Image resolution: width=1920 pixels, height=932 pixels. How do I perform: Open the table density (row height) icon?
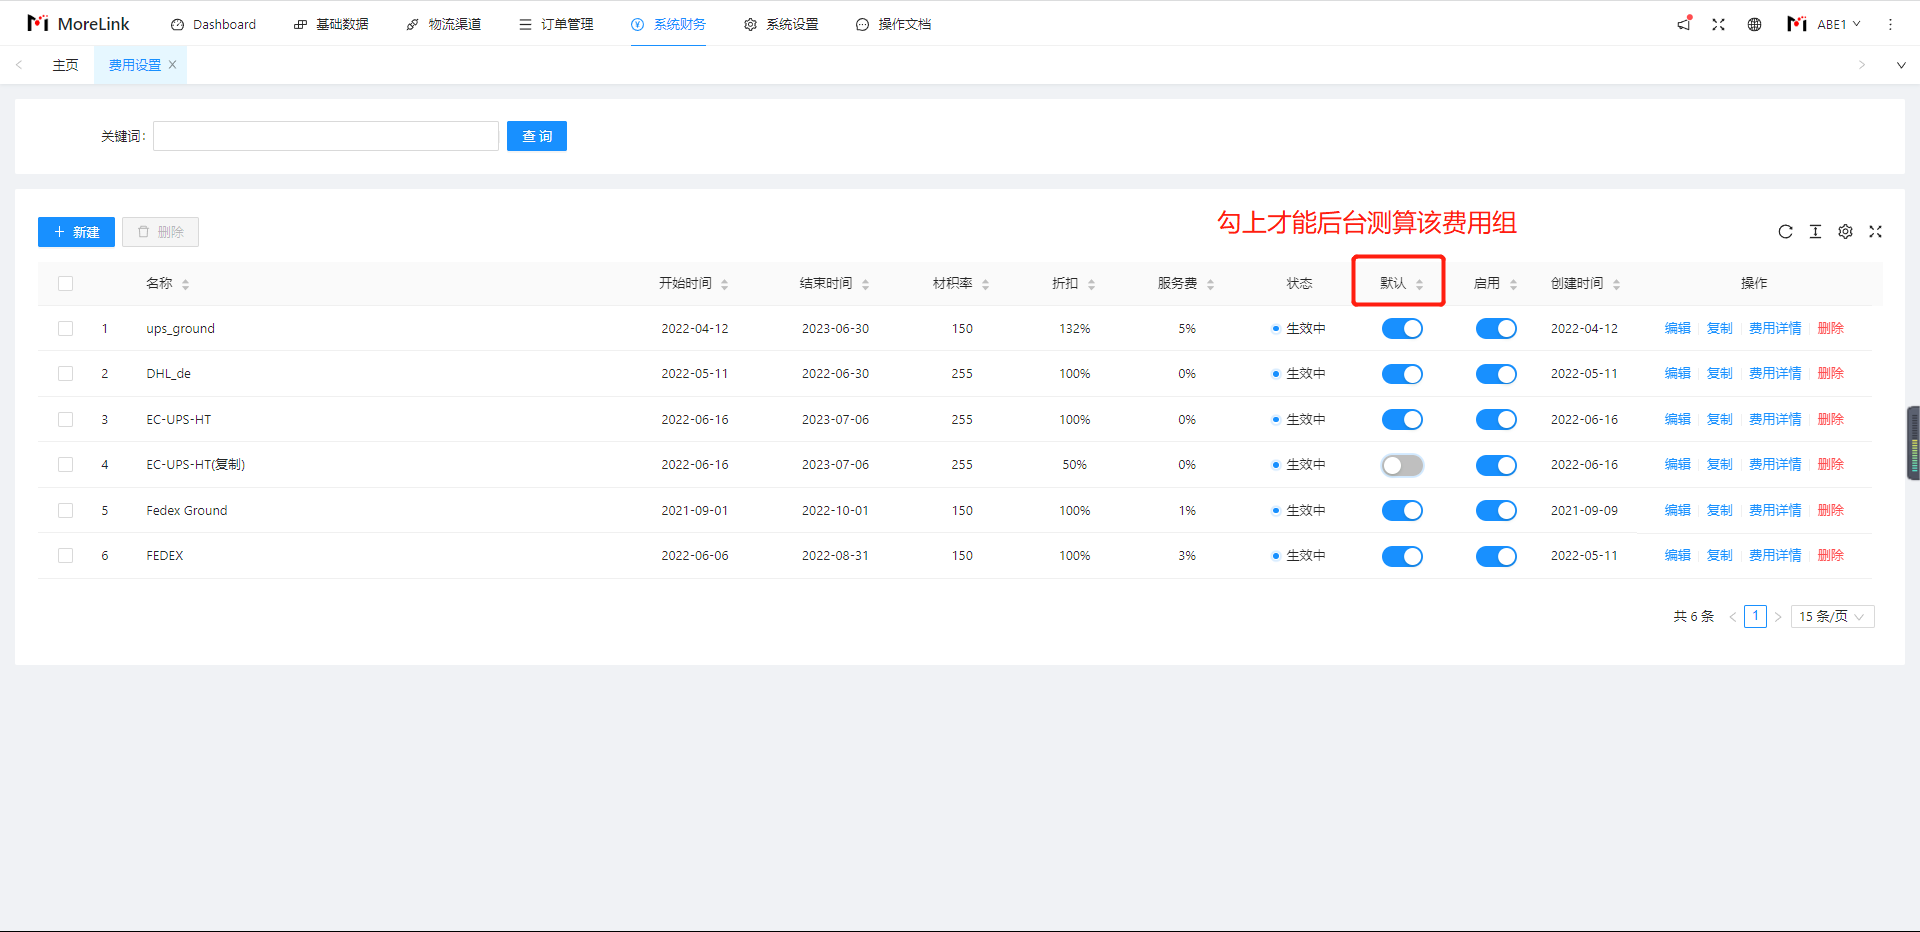click(1815, 232)
